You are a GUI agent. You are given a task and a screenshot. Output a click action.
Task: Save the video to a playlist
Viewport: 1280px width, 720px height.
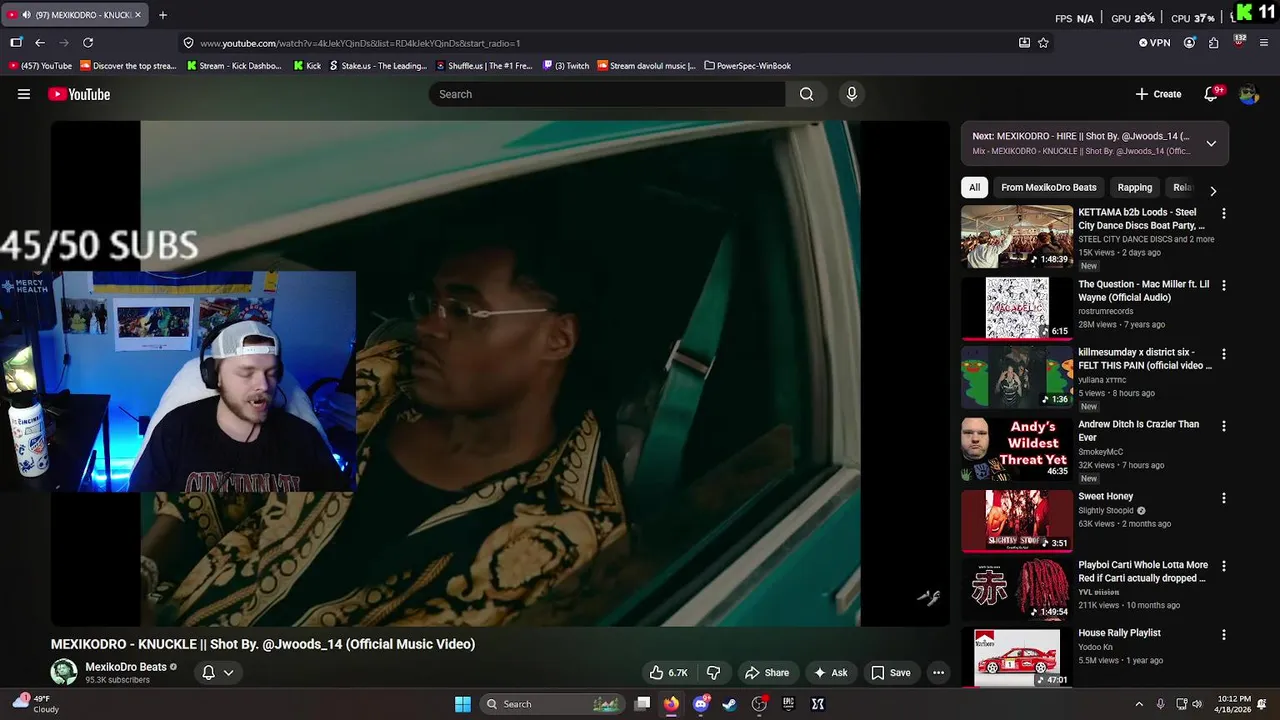click(x=890, y=673)
